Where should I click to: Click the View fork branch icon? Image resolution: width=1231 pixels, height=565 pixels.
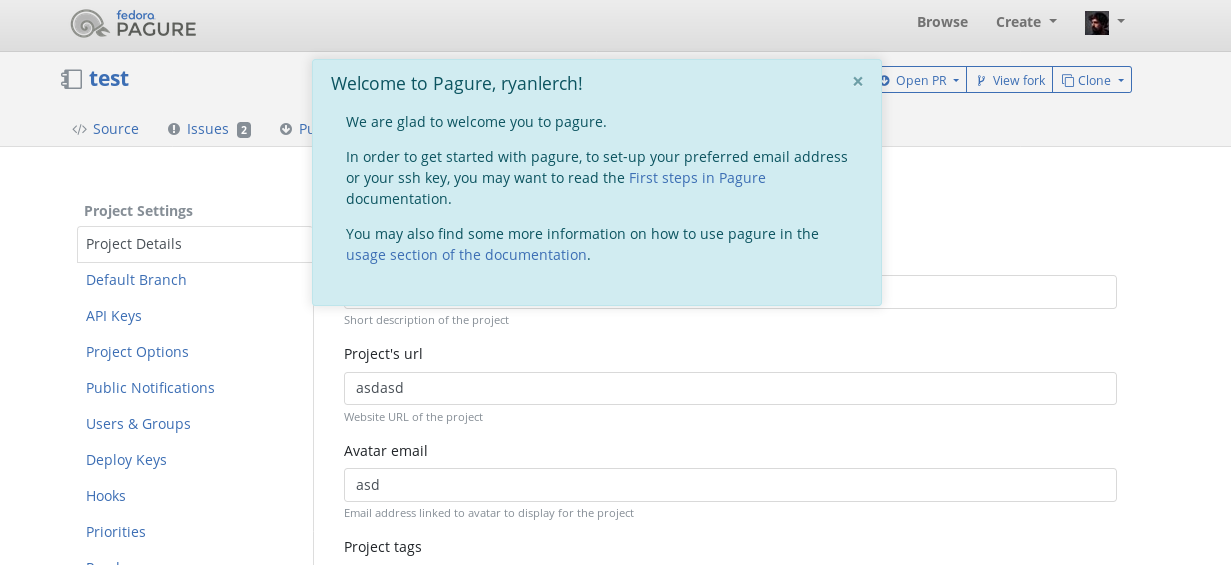tap(981, 80)
